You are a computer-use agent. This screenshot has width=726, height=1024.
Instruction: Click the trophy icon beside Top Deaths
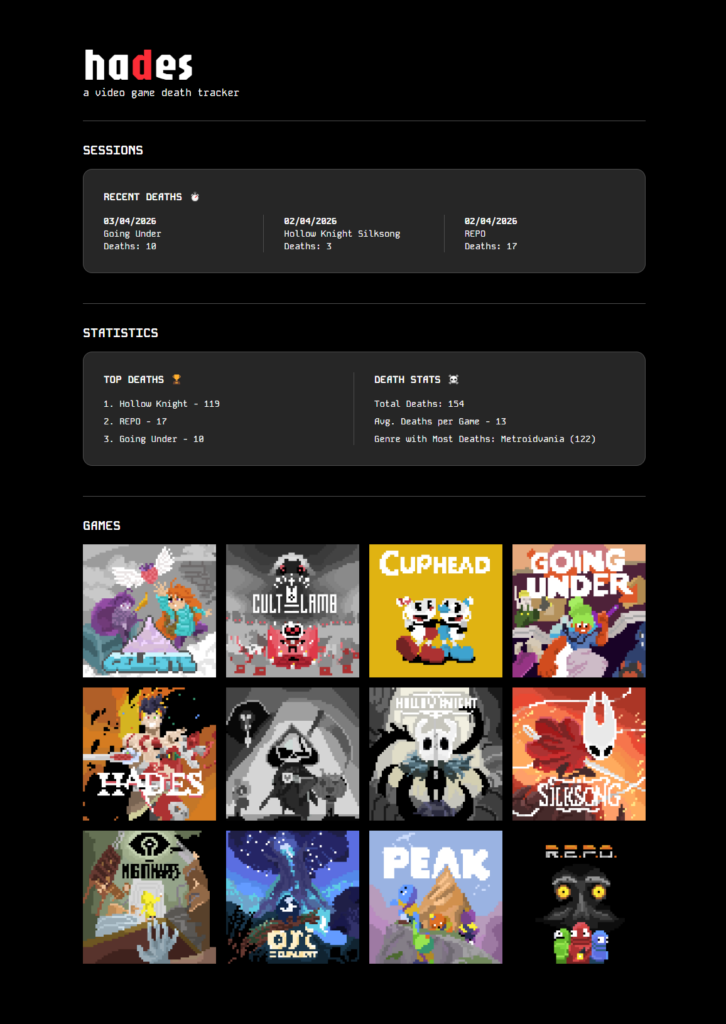tap(176, 380)
